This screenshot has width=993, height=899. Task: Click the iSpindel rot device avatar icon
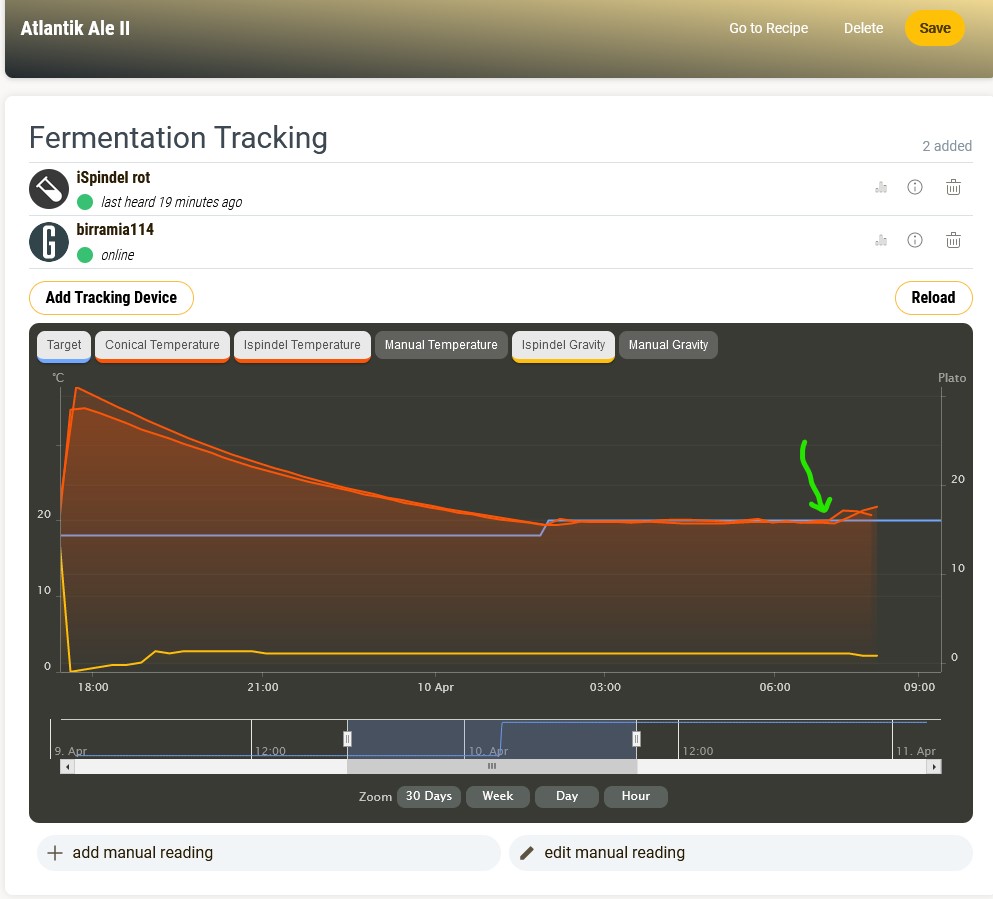coord(49,189)
